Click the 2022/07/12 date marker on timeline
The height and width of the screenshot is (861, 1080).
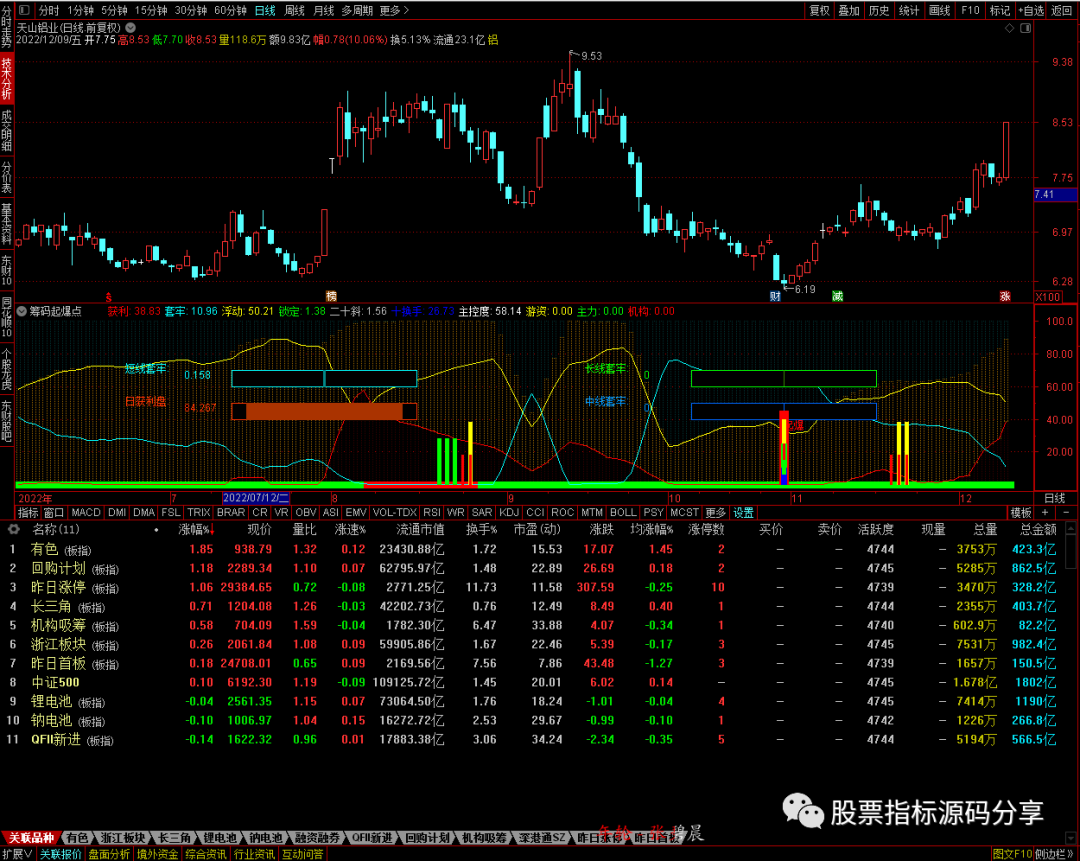point(256,498)
